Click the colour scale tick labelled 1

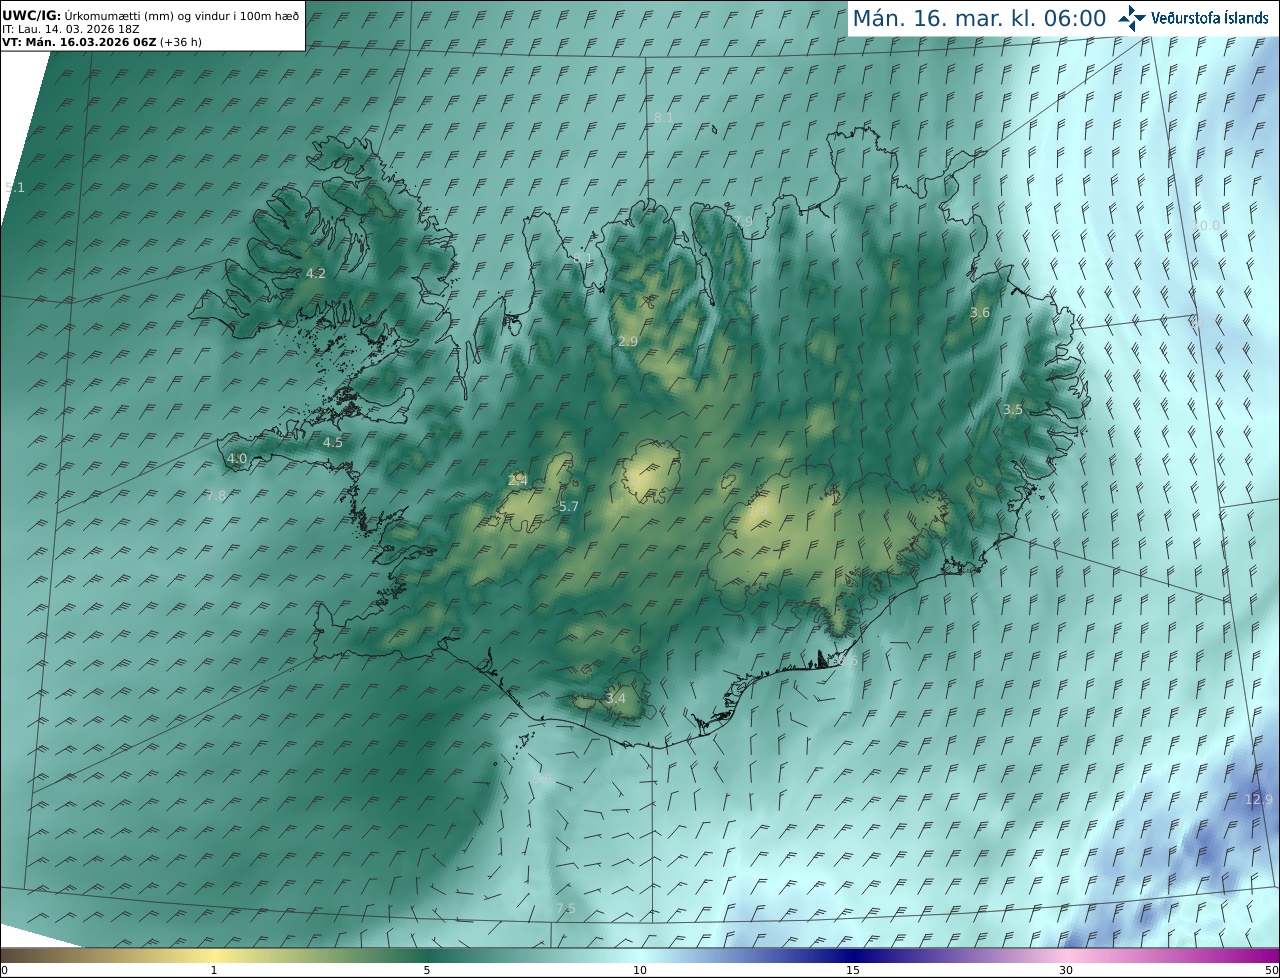pyautogui.click(x=214, y=970)
